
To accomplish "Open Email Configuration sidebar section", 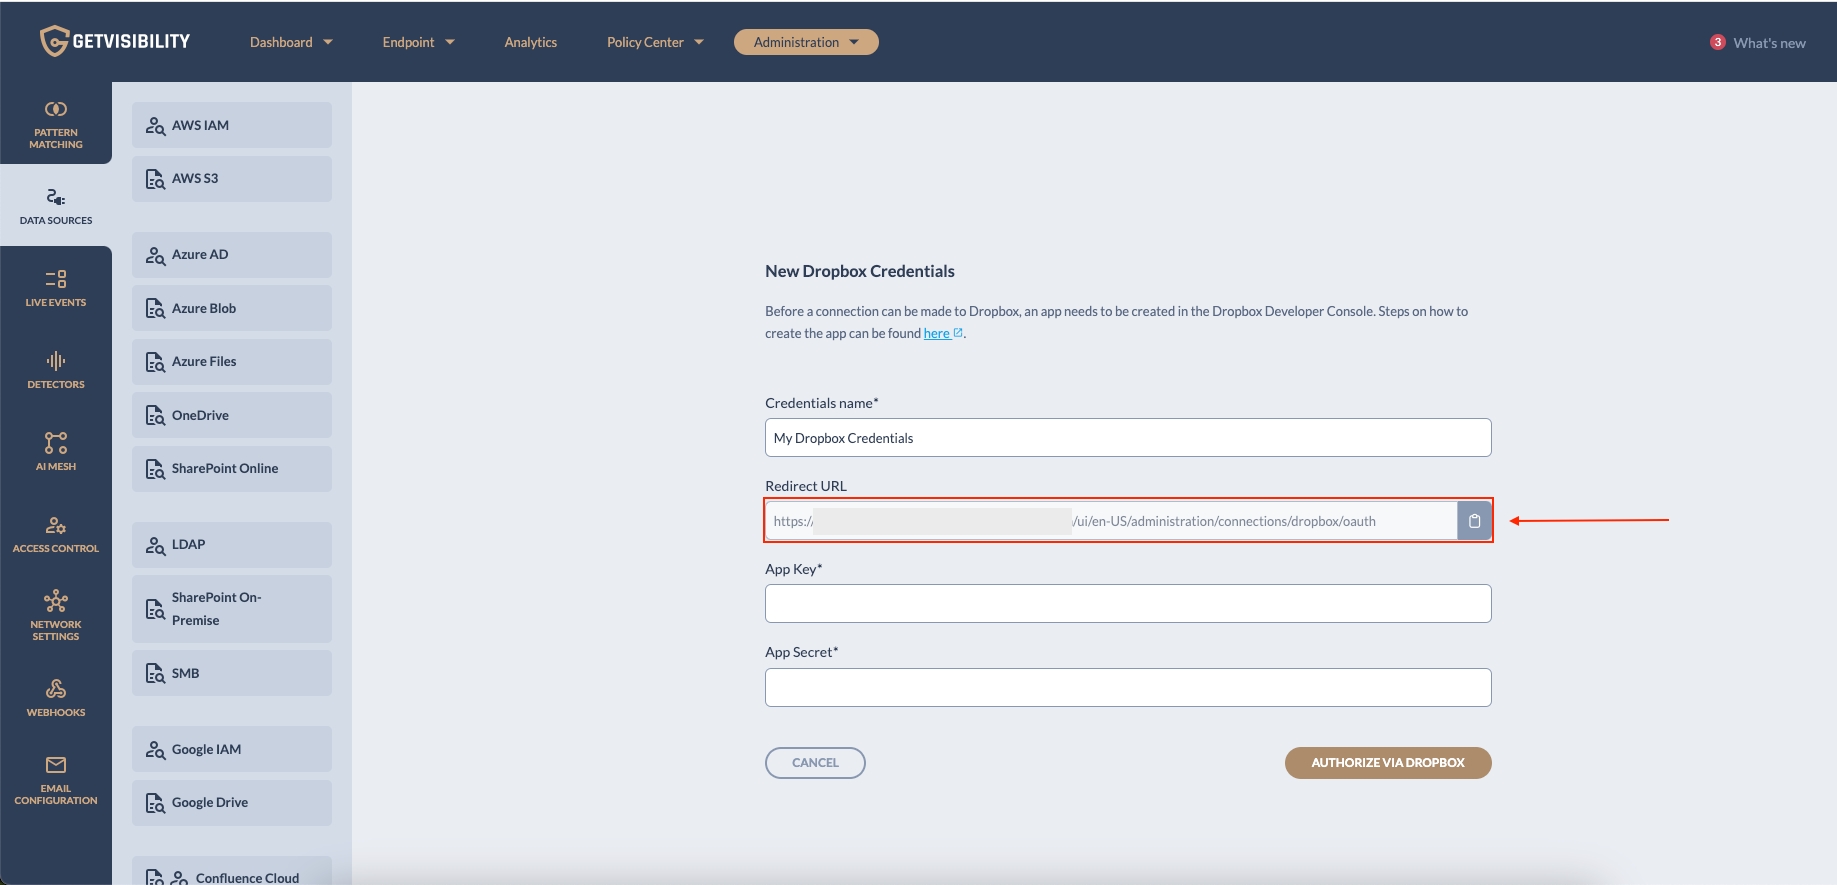I will click(56, 780).
